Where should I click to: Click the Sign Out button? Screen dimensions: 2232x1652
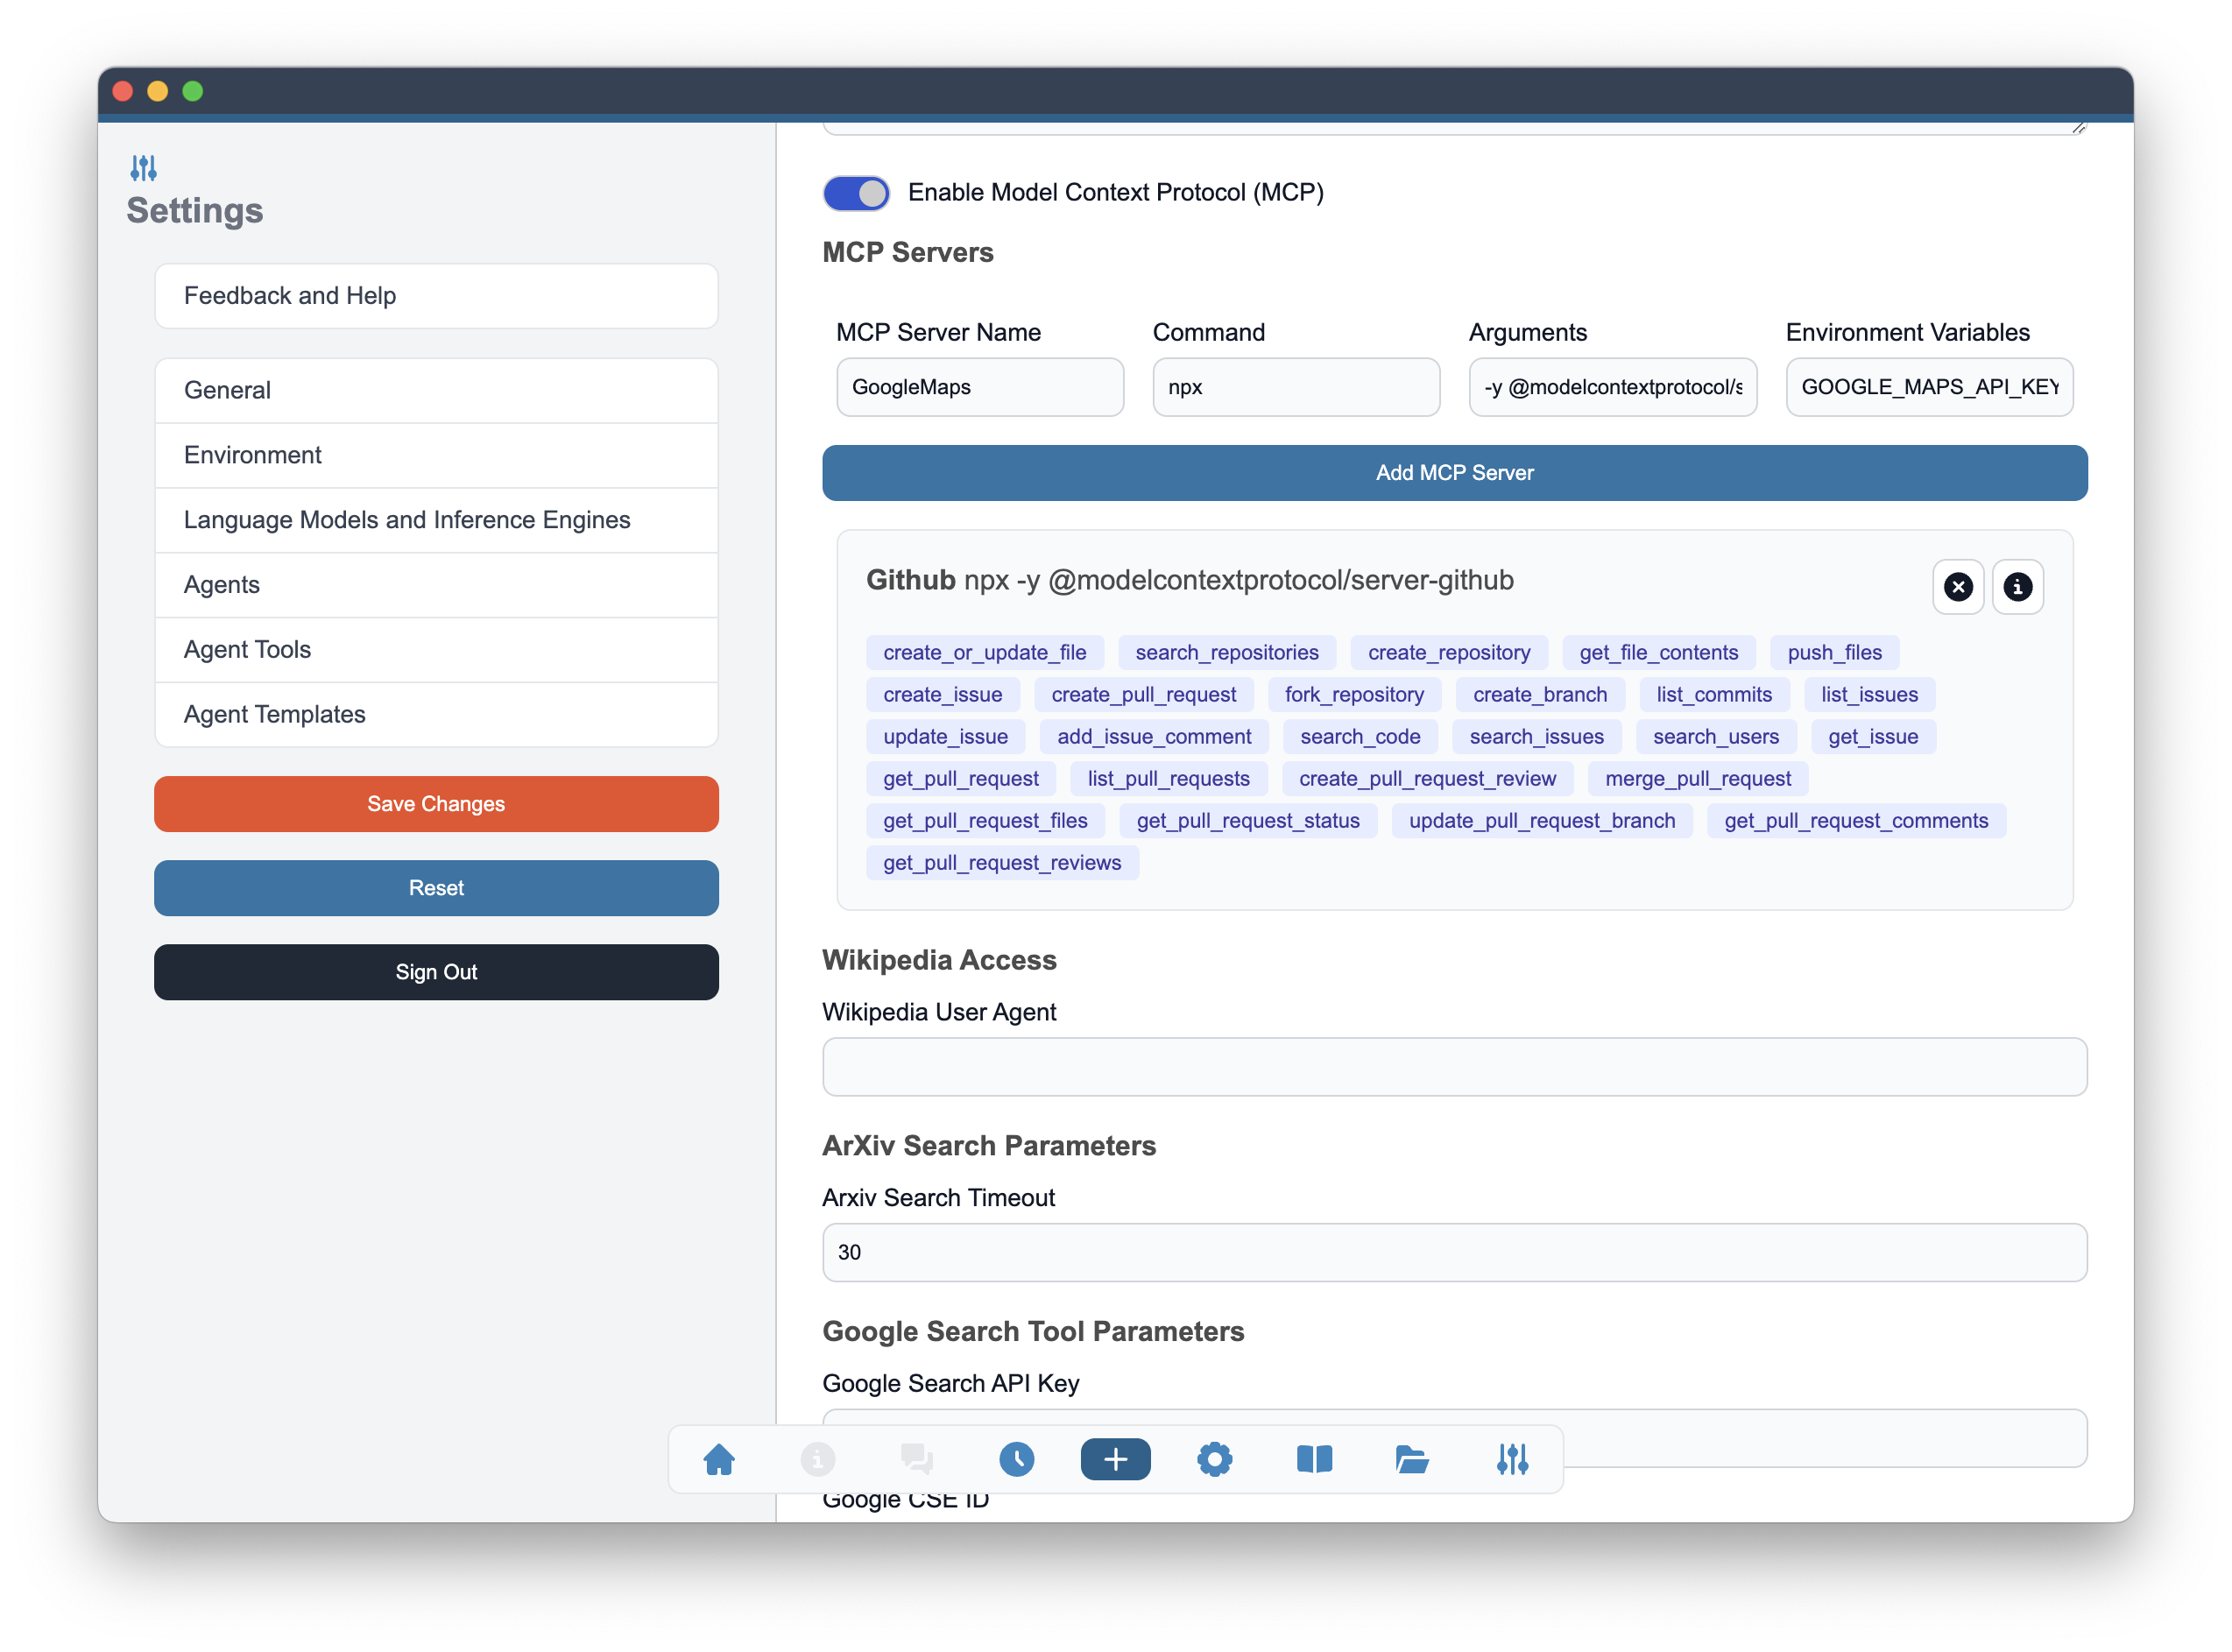(436, 972)
